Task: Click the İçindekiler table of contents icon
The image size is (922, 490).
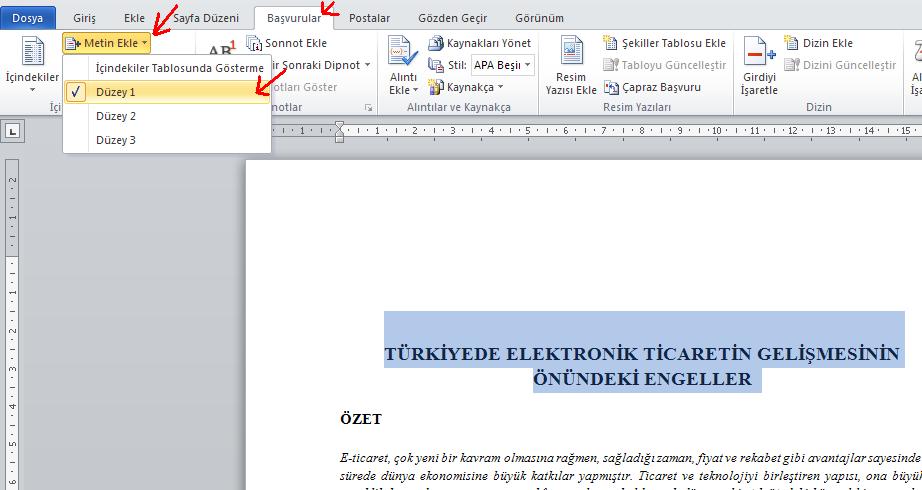Action: (x=32, y=51)
